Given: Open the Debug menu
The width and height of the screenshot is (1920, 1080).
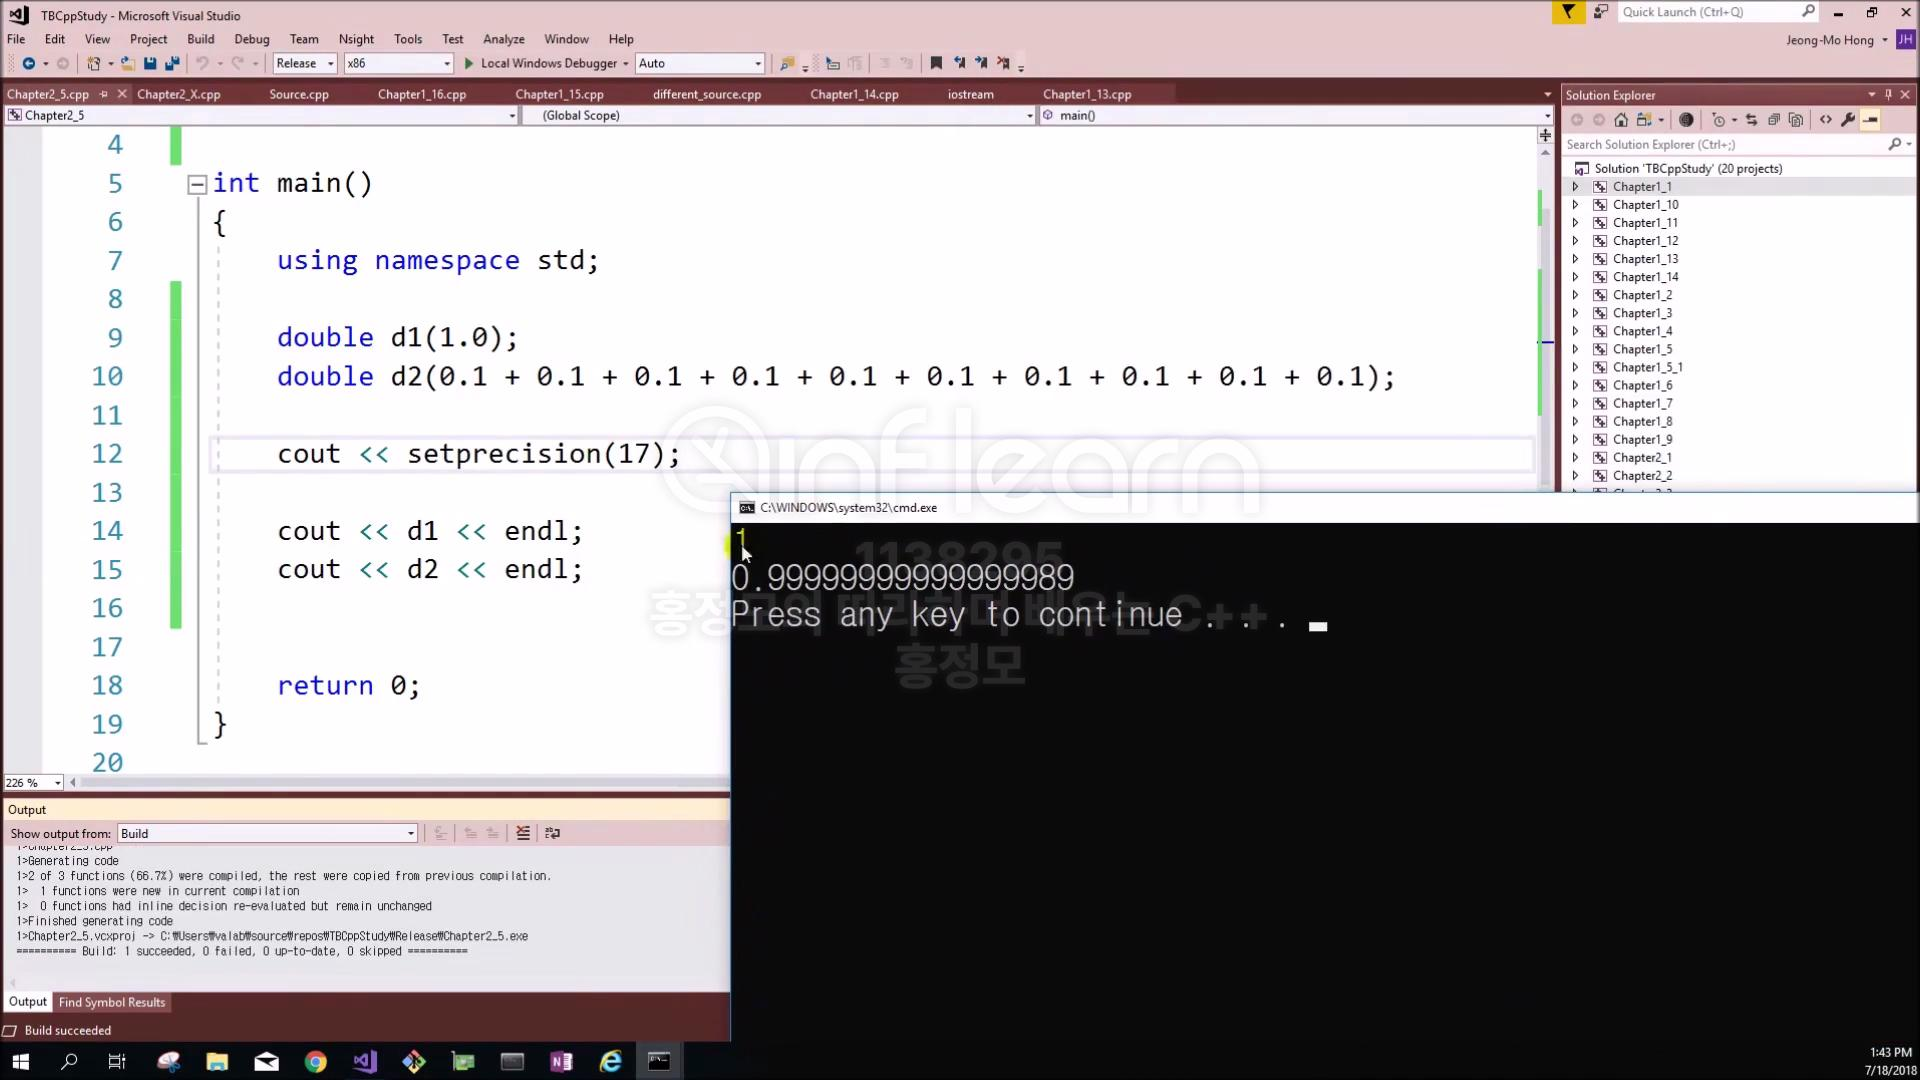Looking at the screenshot, I should pos(251,39).
